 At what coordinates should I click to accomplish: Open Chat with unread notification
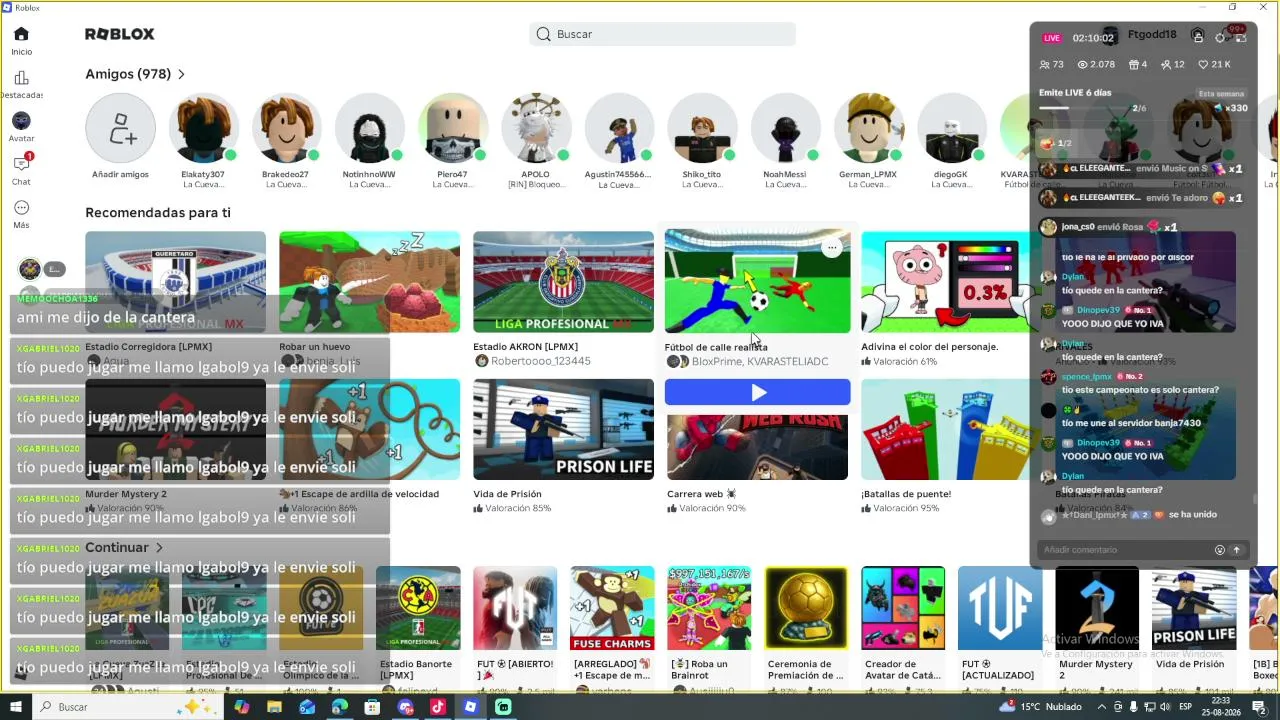click(x=21, y=170)
